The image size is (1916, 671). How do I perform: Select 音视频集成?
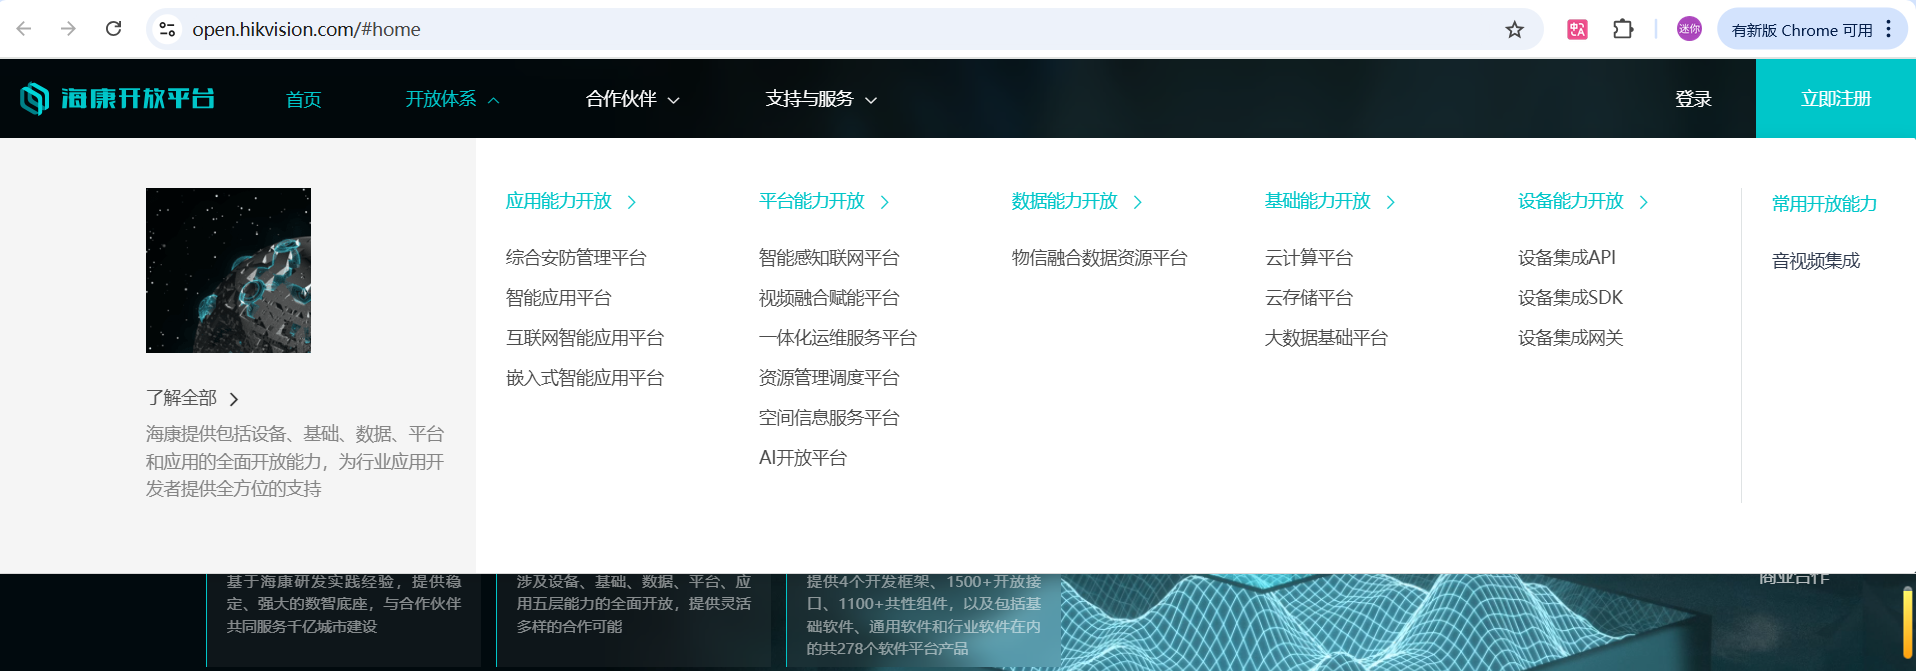[x=1816, y=261]
